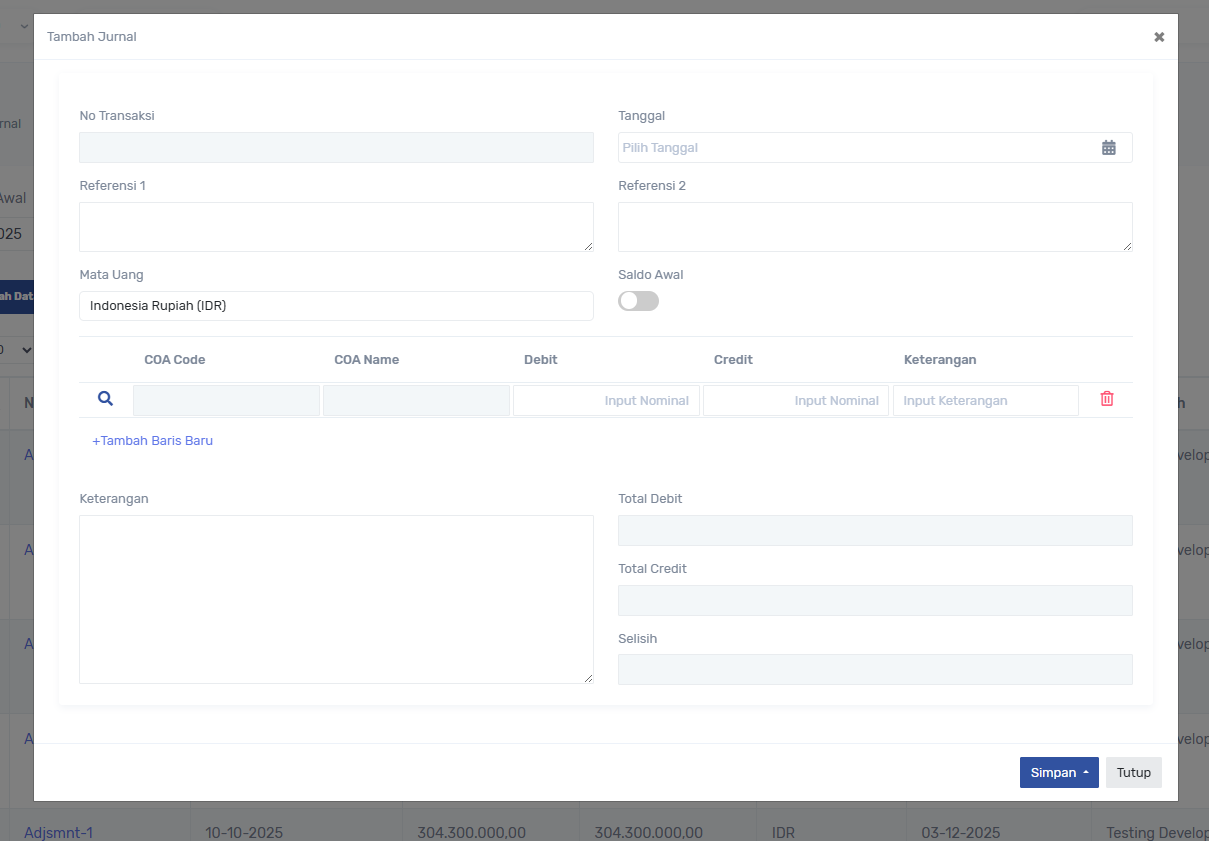Expand the Simpan button caret menu
Viewport: 1209px width, 841px height.
click(x=1086, y=773)
